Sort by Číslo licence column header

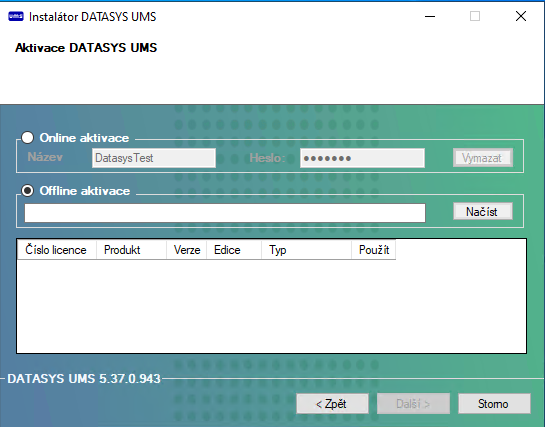pyautogui.click(x=56, y=250)
